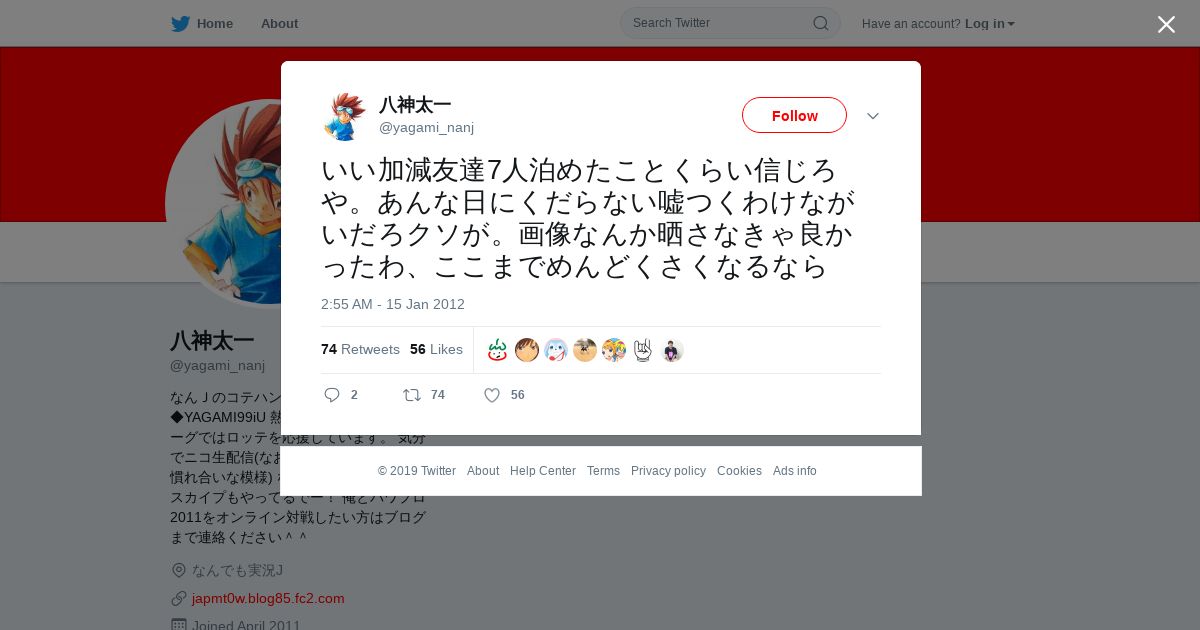Image resolution: width=1200 pixels, height=630 pixels.
Task: Click the Twitter bird logo
Action: [x=180, y=24]
